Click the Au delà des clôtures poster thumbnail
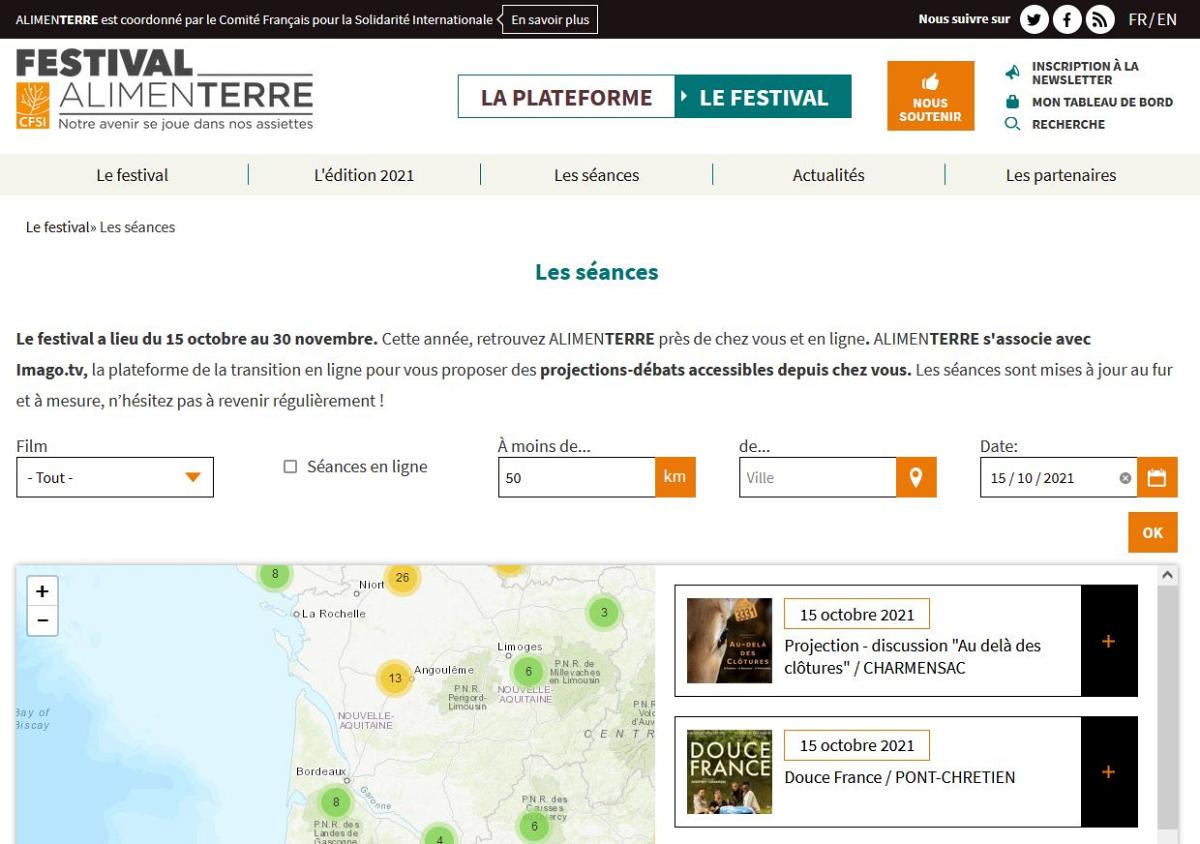The height and width of the screenshot is (844, 1200). tap(730, 641)
